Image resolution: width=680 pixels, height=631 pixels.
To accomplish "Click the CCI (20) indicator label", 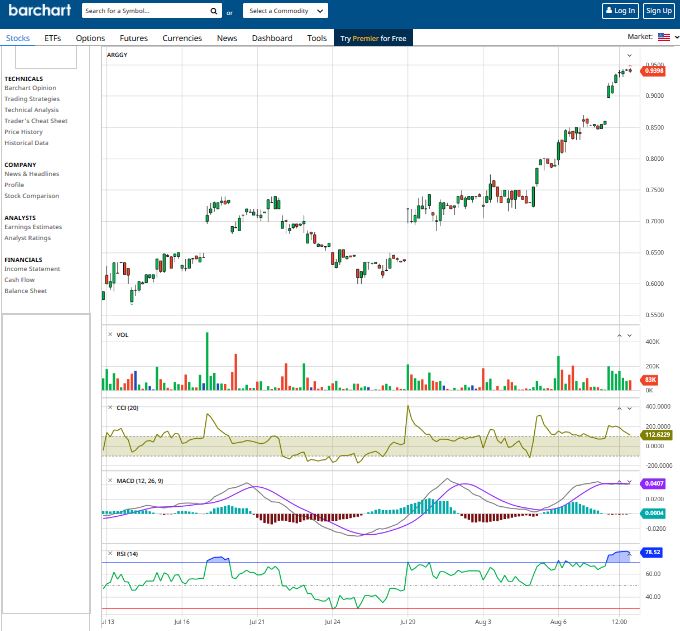I will pyautogui.click(x=127, y=407).
